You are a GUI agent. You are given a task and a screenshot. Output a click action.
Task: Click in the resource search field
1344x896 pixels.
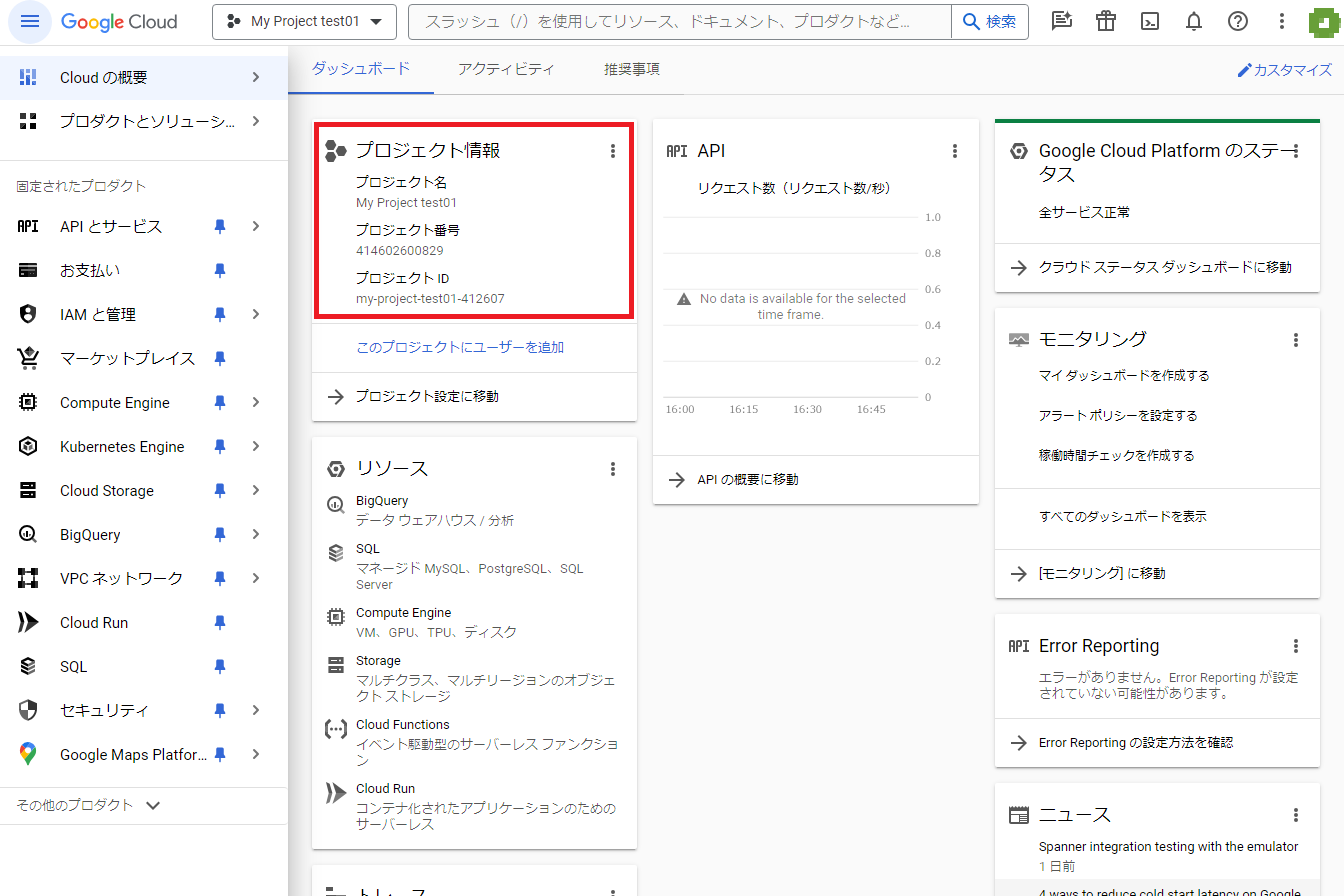[x=680, y=22]
